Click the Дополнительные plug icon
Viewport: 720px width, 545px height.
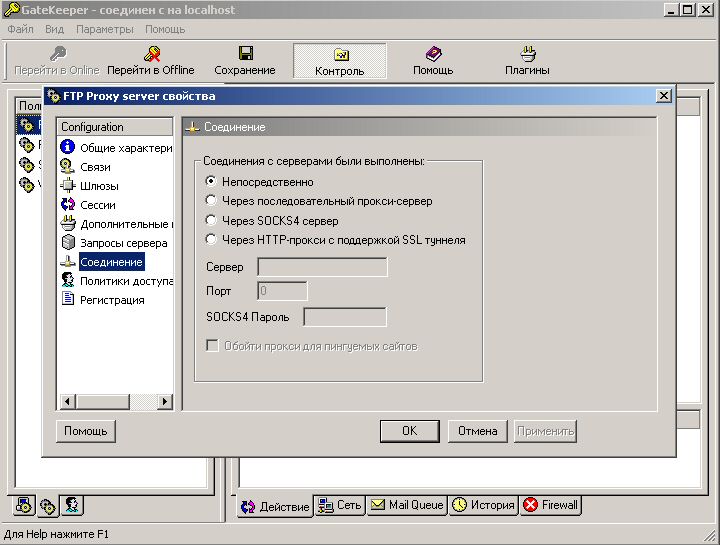[68, 224]
